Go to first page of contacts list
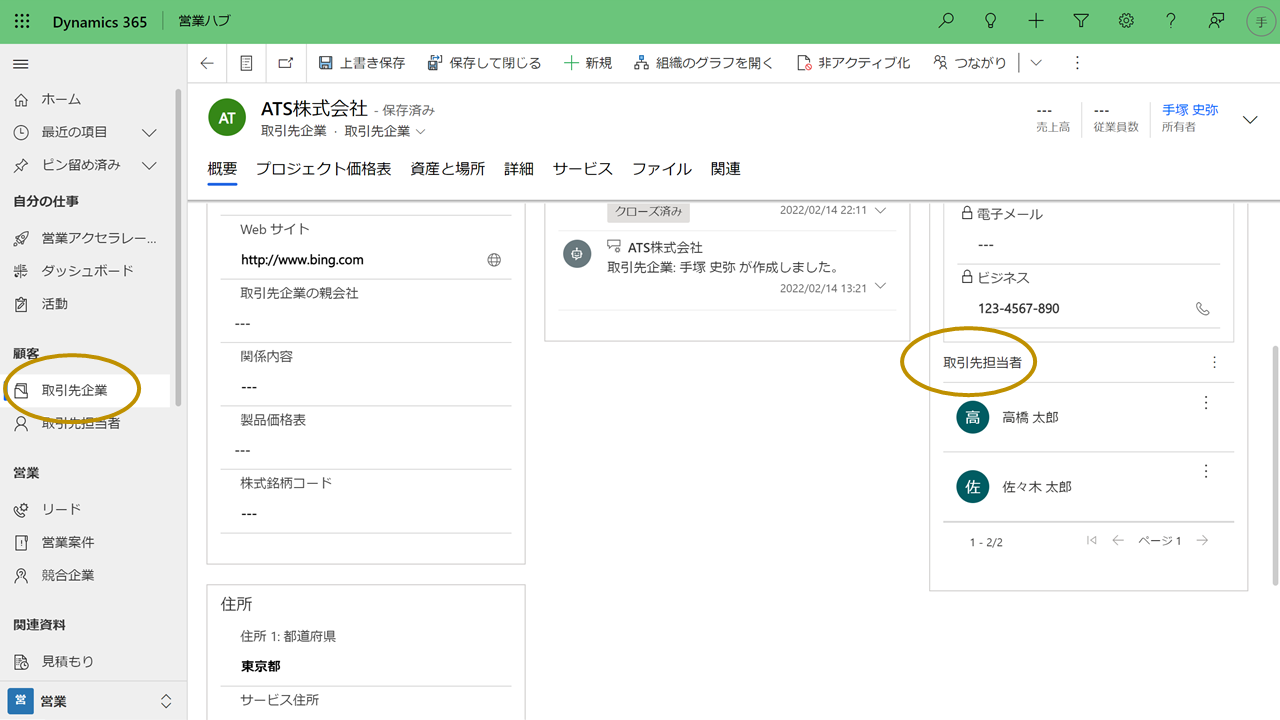1280x720 pixels. point(1091,540)
